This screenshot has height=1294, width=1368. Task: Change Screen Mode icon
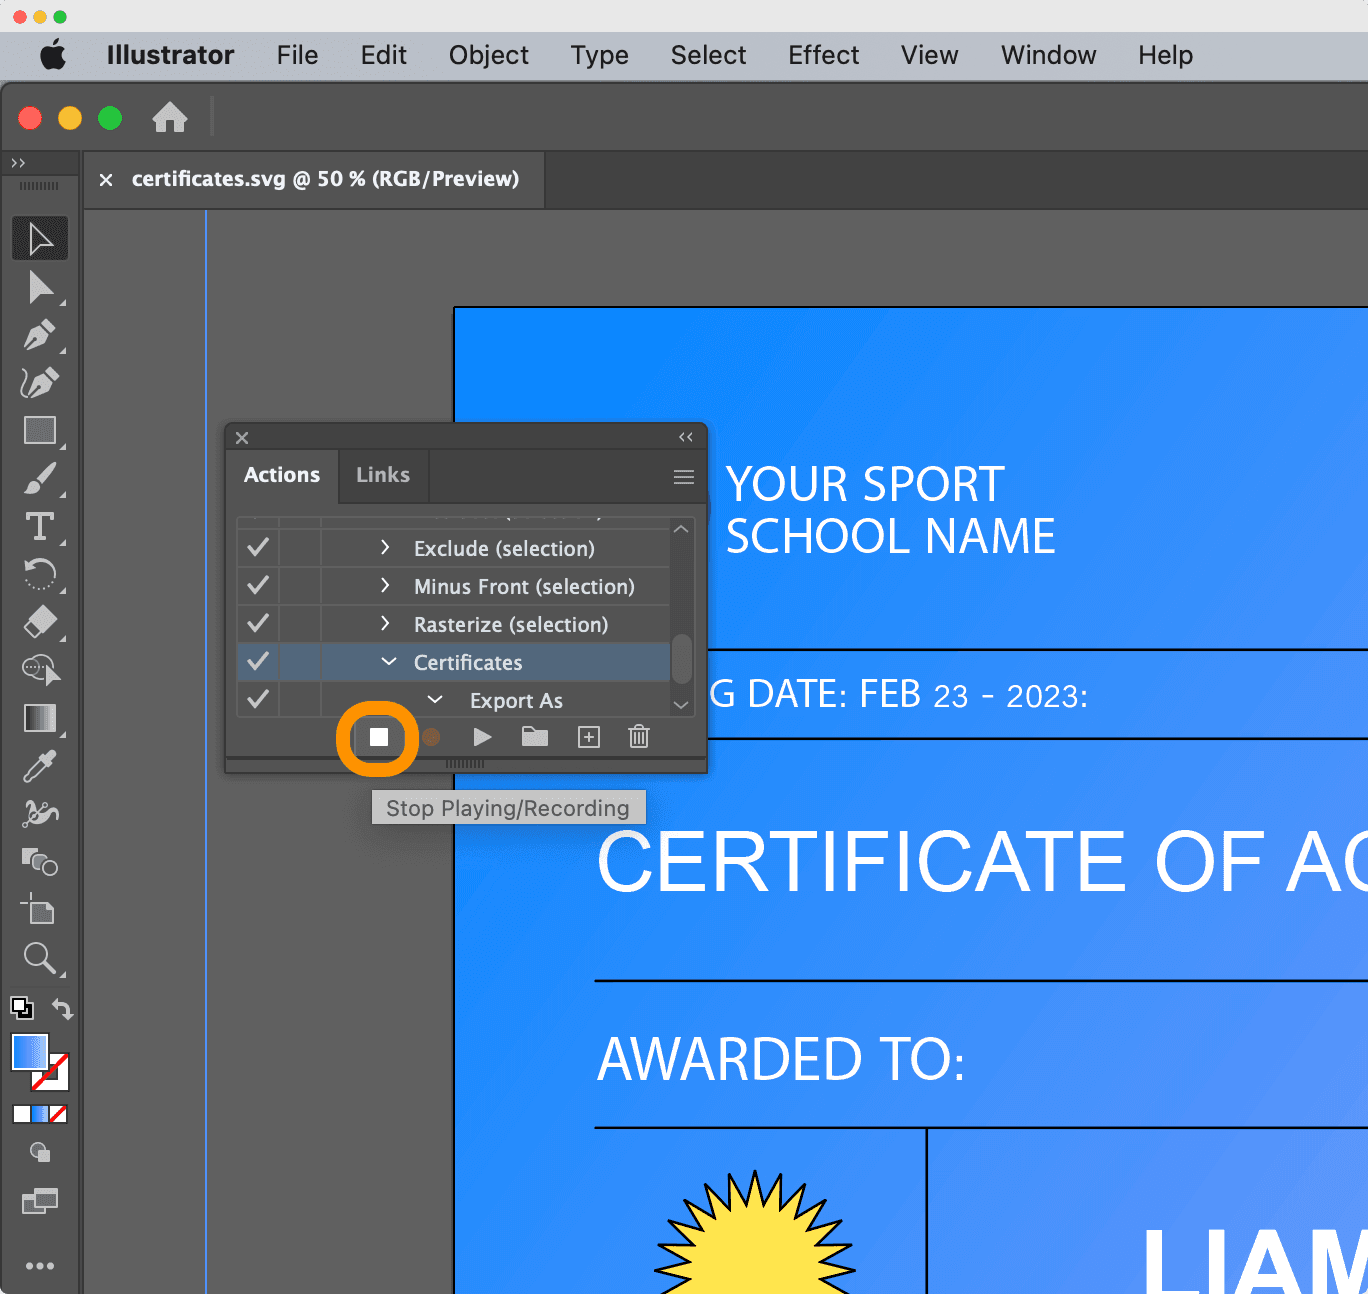[40, 1201]
